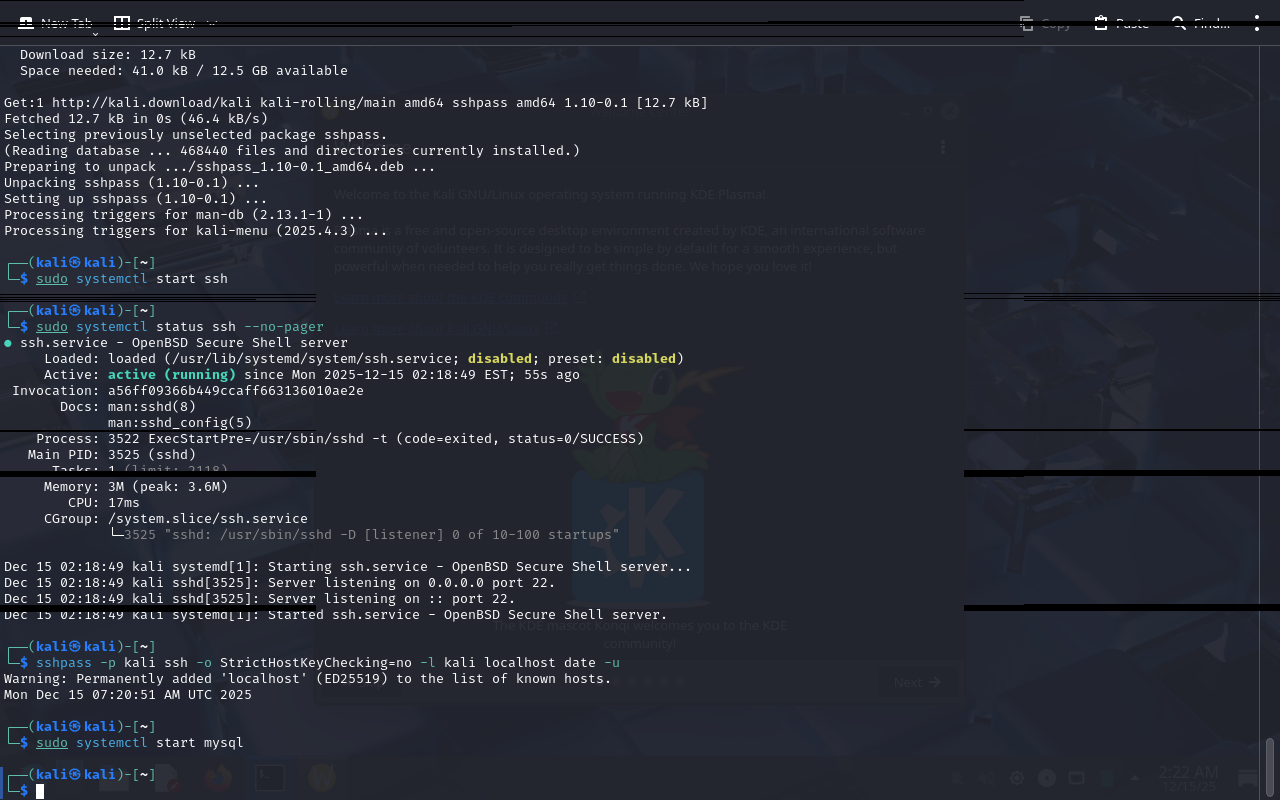Open a new terminal tab
The width and height of the screenshot is (1280, 800).
pos(56,23)
